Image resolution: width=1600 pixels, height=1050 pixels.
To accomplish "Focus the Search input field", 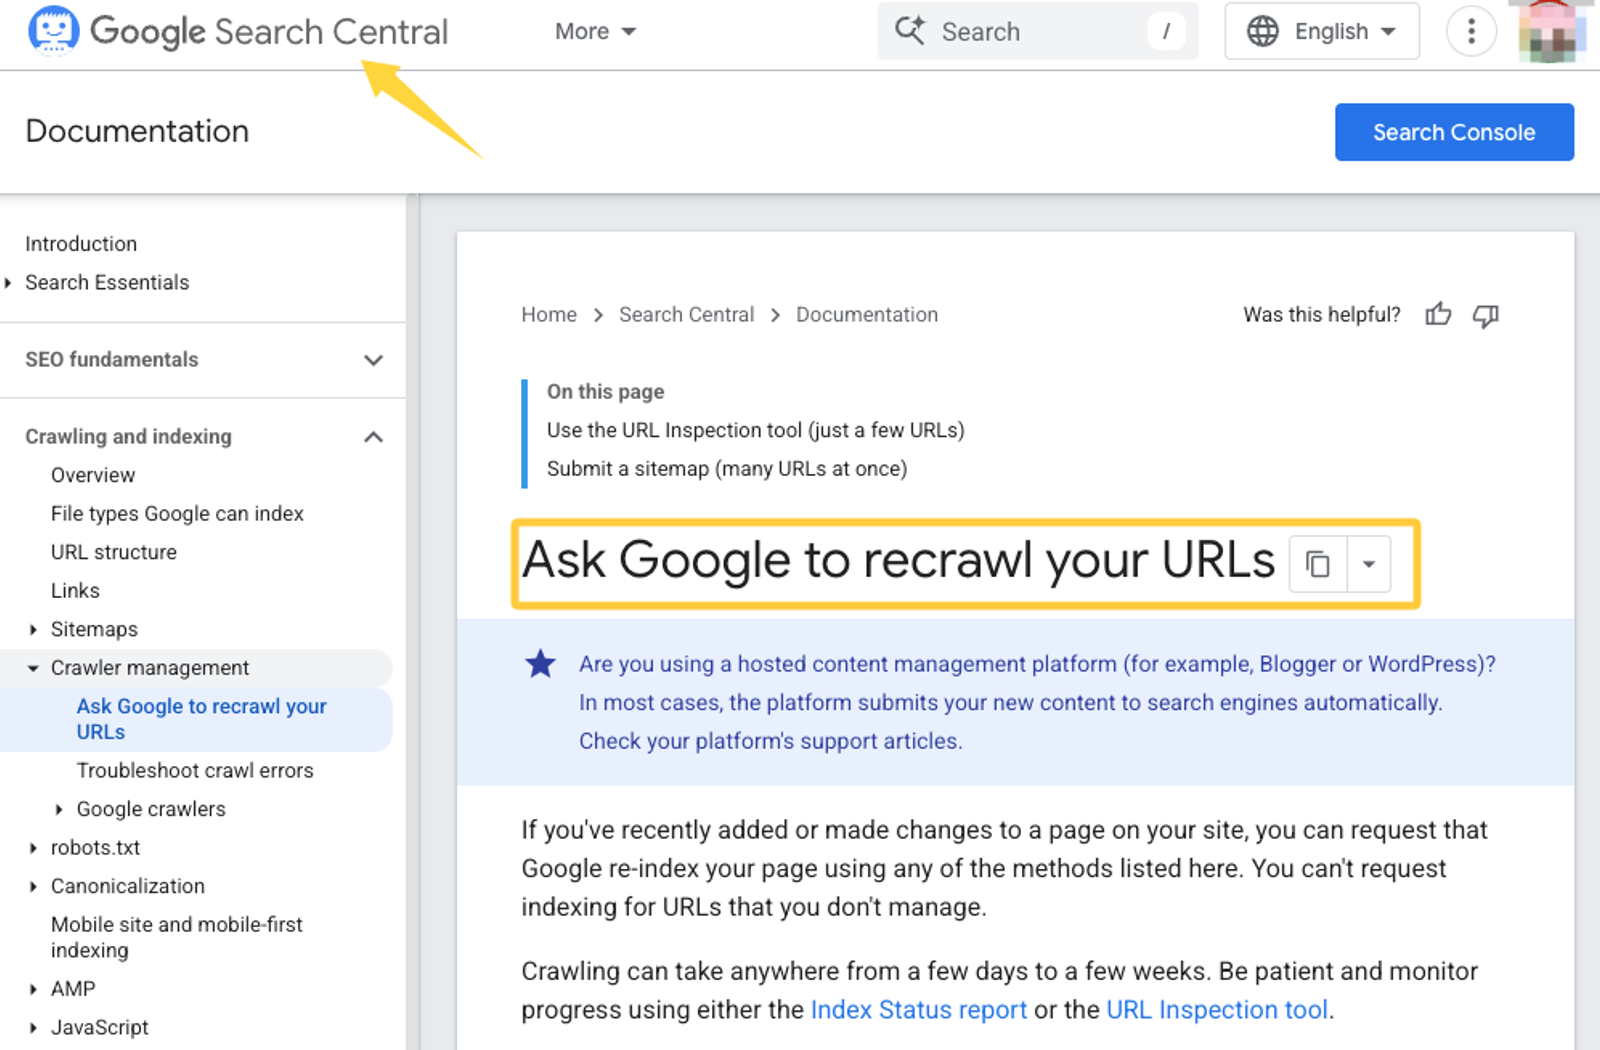I will 1037,31.
